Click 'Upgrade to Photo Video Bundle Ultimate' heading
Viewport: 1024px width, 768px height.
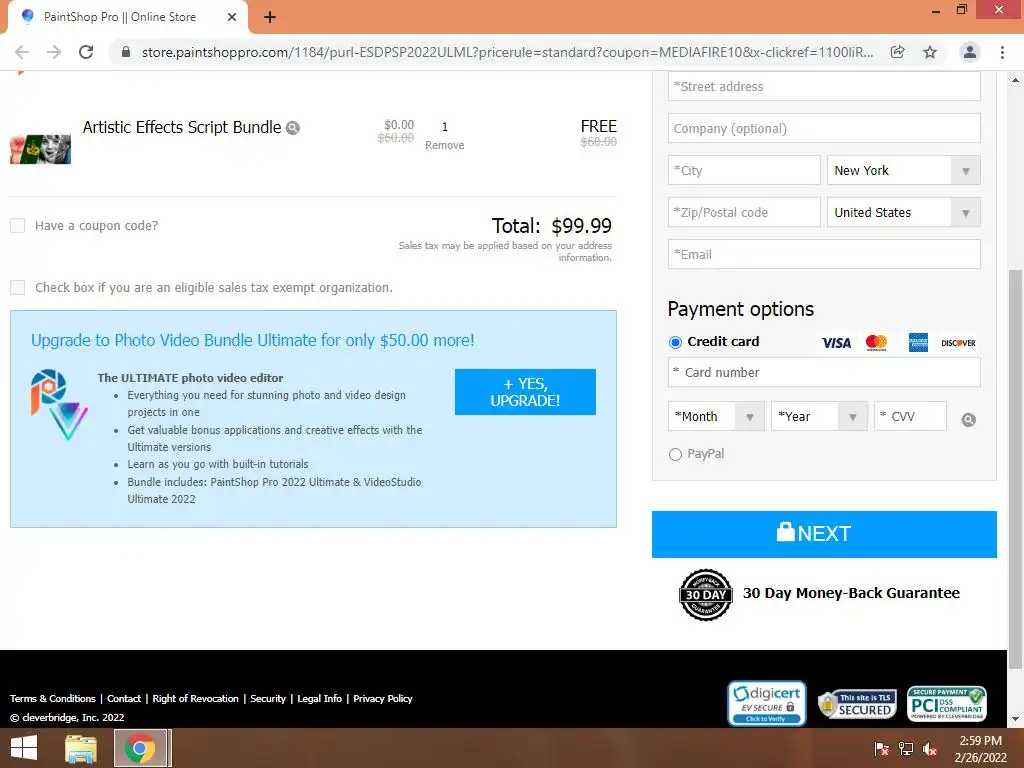pyautogui.click(x=253, y=340)
